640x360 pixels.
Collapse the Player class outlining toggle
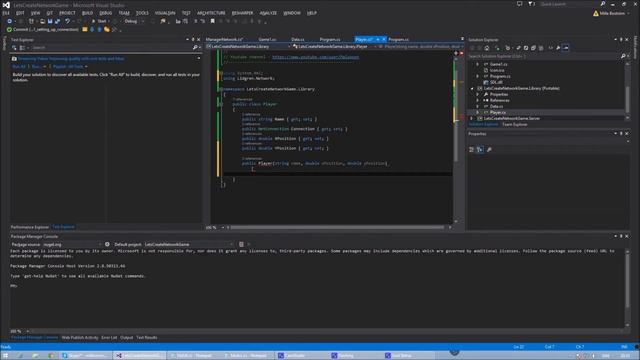pyautogui.click(x=221, y=104)
